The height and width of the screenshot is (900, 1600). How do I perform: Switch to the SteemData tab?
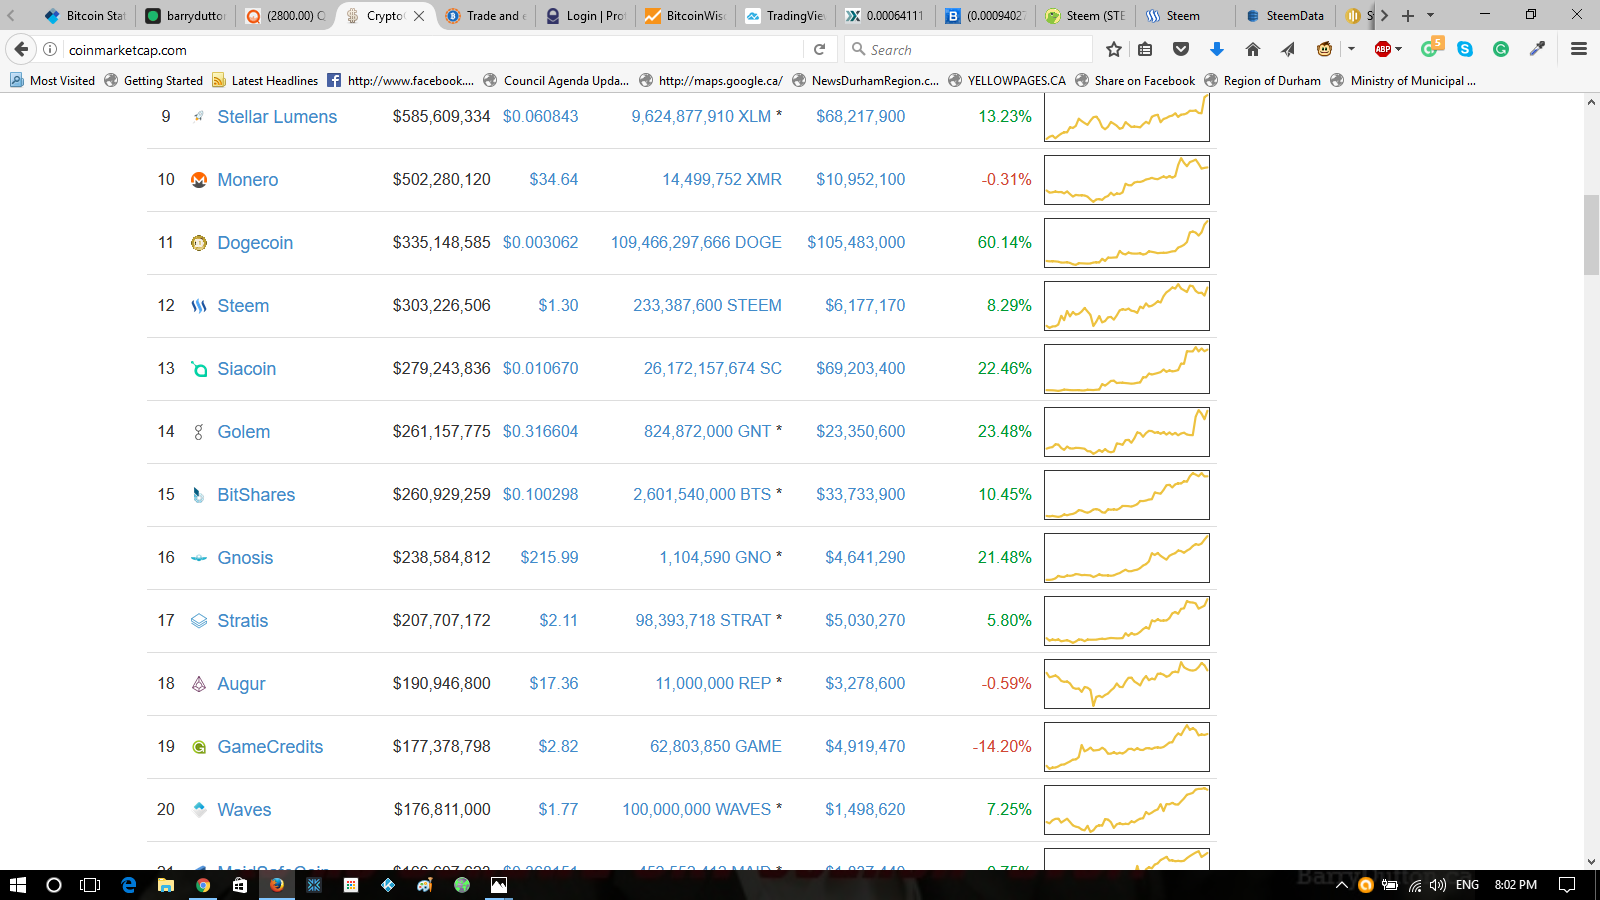[1285, 15]
